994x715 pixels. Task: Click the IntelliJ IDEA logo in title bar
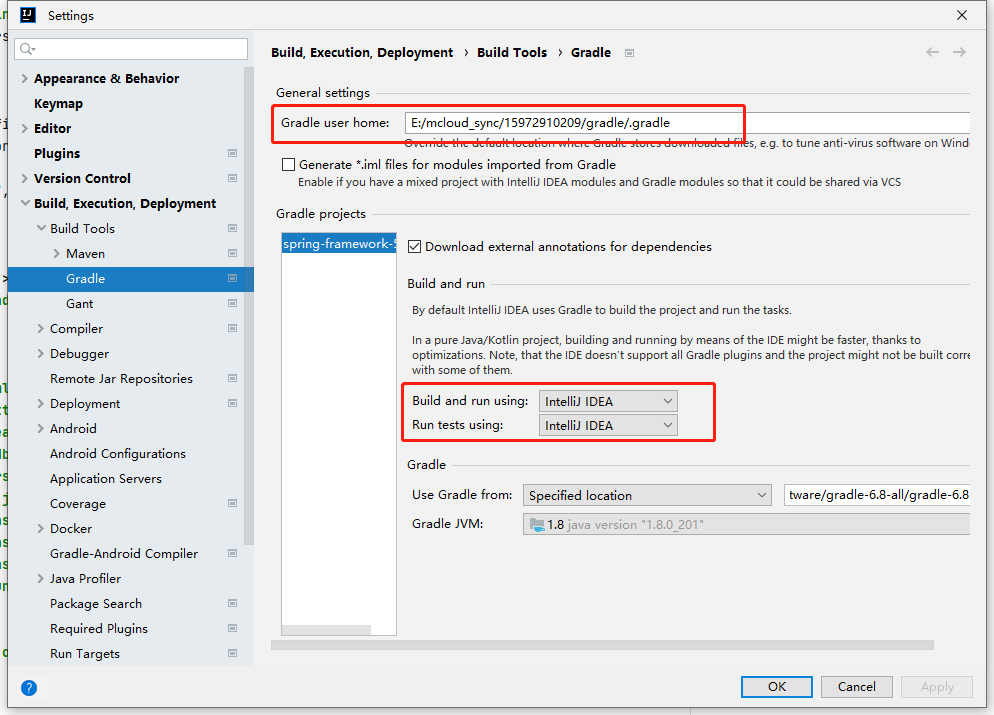(x=28, y=15)
